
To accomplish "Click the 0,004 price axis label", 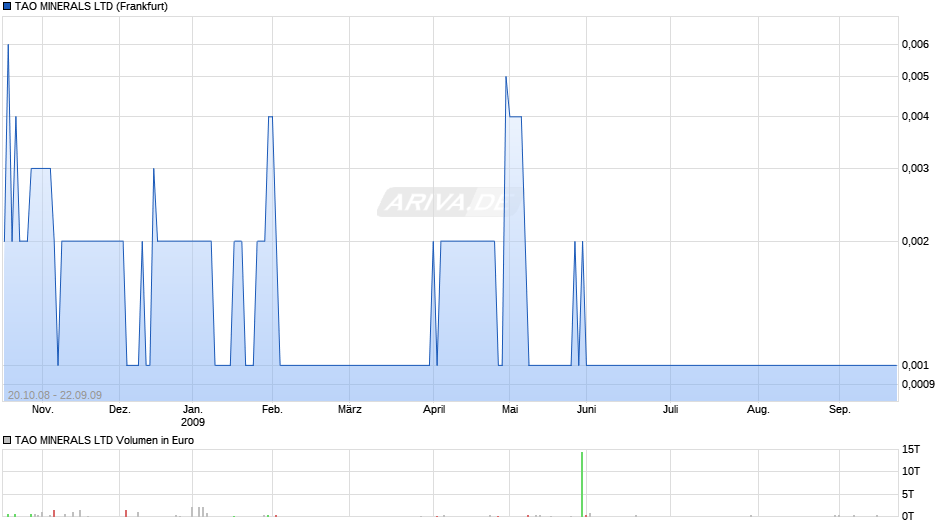I will (x=915, y=116).
